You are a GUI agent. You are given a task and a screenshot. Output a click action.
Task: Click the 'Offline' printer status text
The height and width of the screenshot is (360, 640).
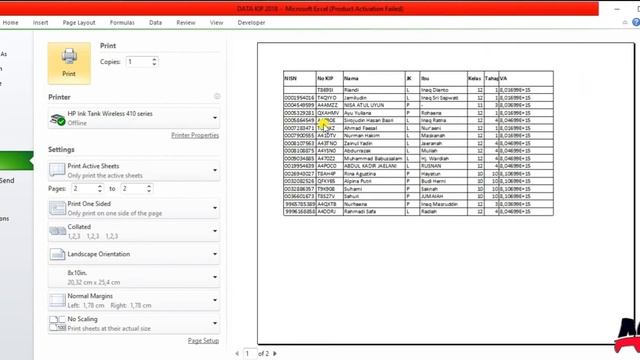tap(77, 123)
